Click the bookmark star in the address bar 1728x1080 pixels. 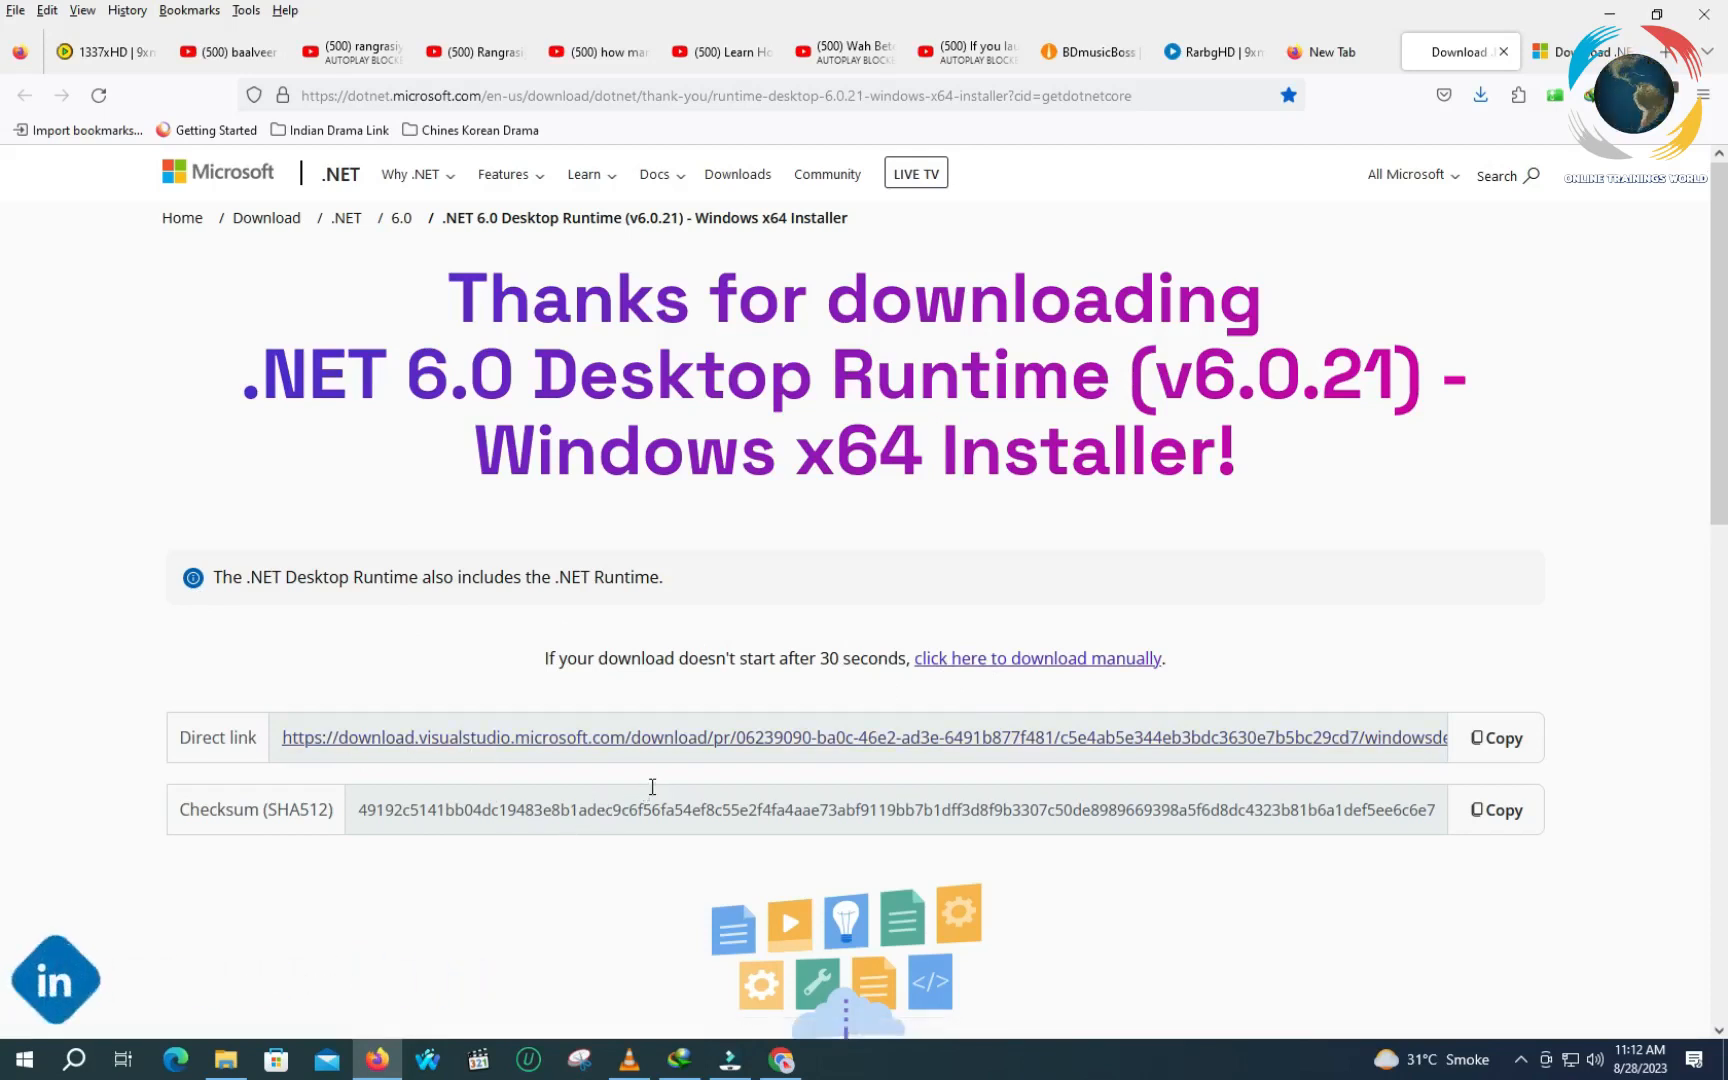tap(1289, 95)
